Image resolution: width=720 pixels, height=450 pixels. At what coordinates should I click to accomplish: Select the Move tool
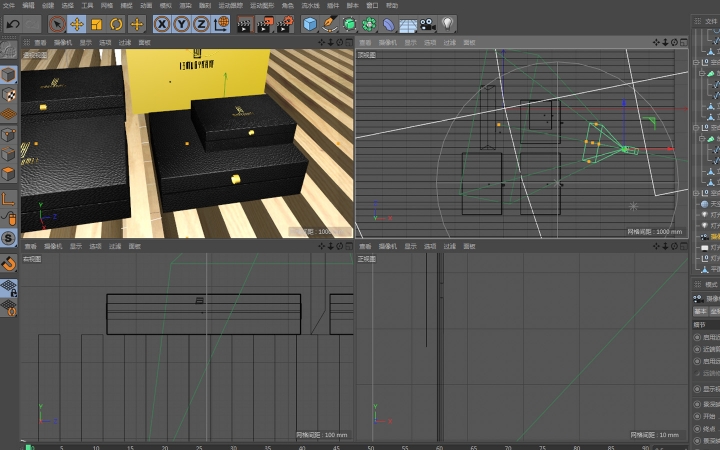[77, 23]
